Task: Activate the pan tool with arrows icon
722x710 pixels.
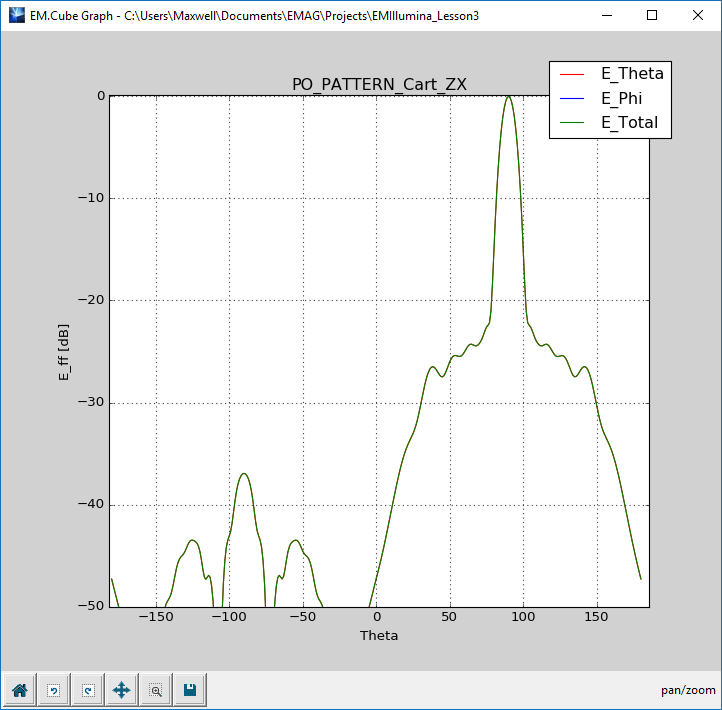Action: [122, 689]
